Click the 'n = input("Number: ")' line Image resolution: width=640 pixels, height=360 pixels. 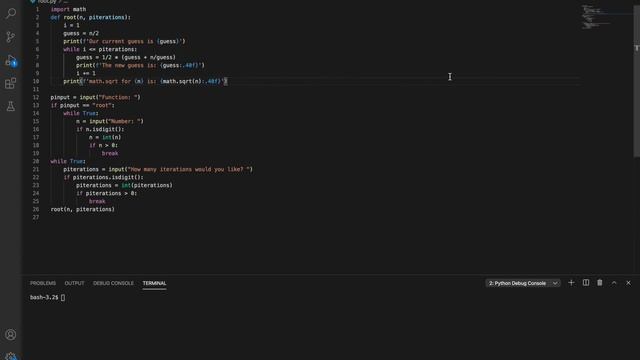pyautogui.click(x=110, y=121)
